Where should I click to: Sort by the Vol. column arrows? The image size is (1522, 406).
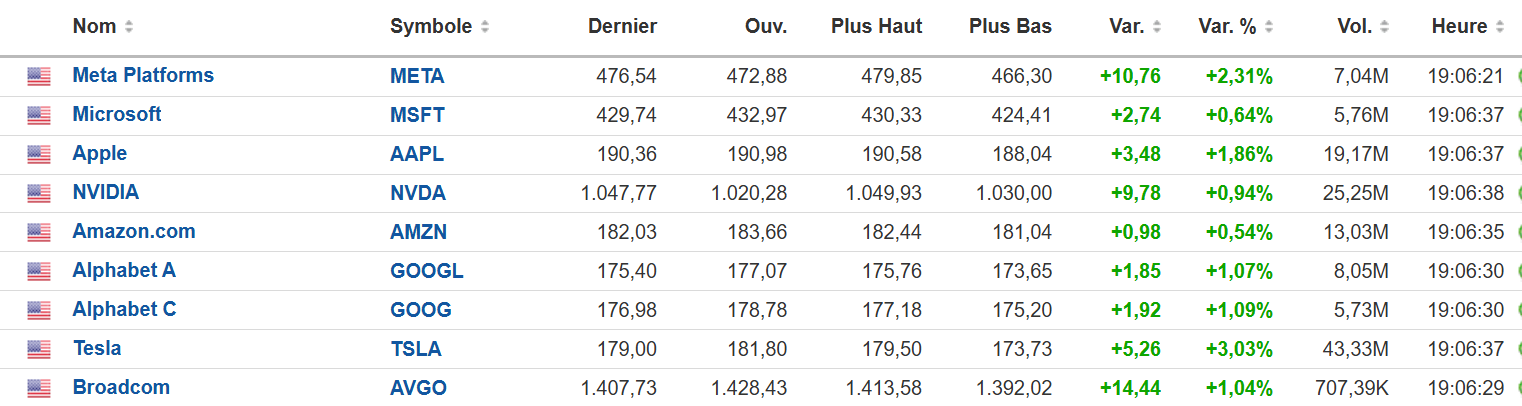1385,27
